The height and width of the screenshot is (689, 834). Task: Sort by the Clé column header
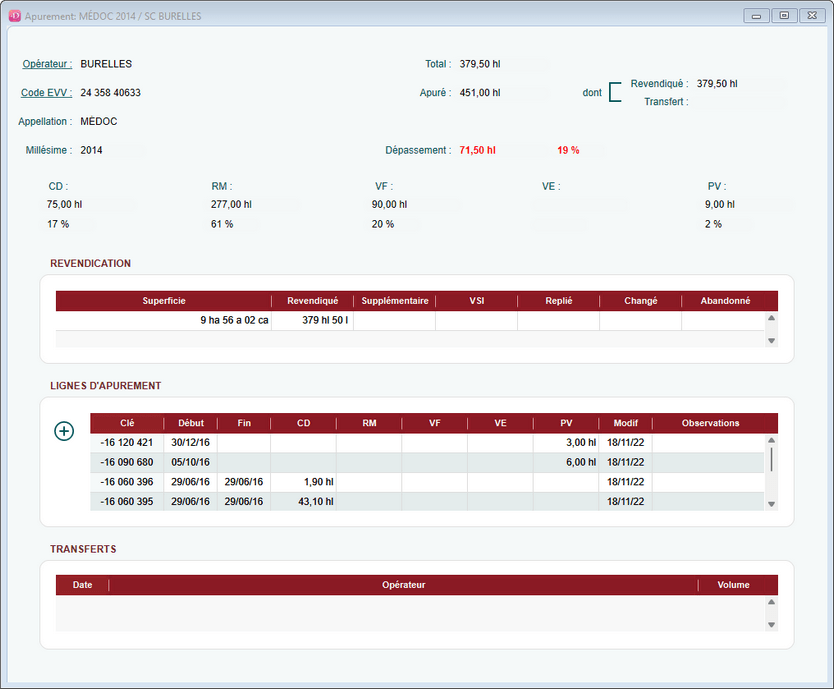coord(127,423)
